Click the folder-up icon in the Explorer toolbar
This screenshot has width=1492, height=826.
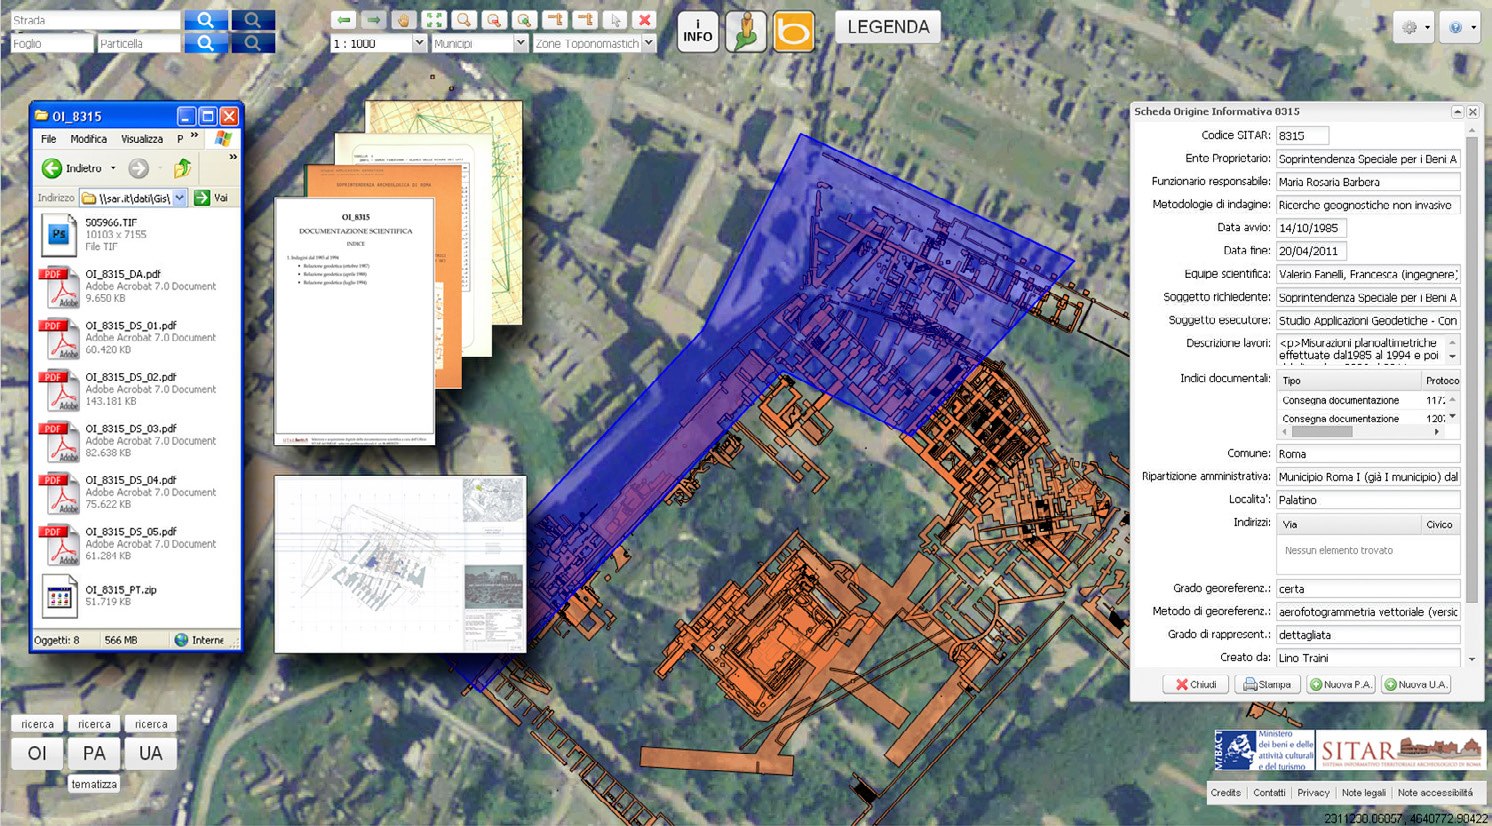click(x=182, y=168)
